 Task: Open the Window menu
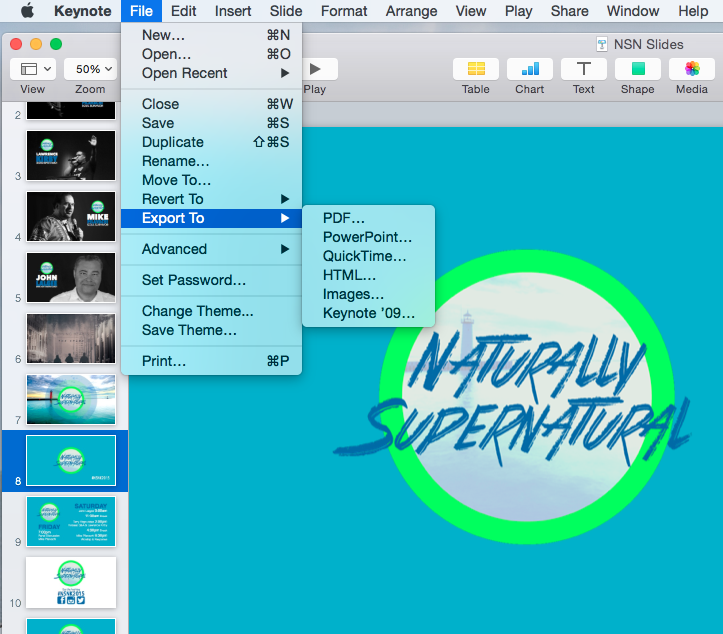(633, 11)
